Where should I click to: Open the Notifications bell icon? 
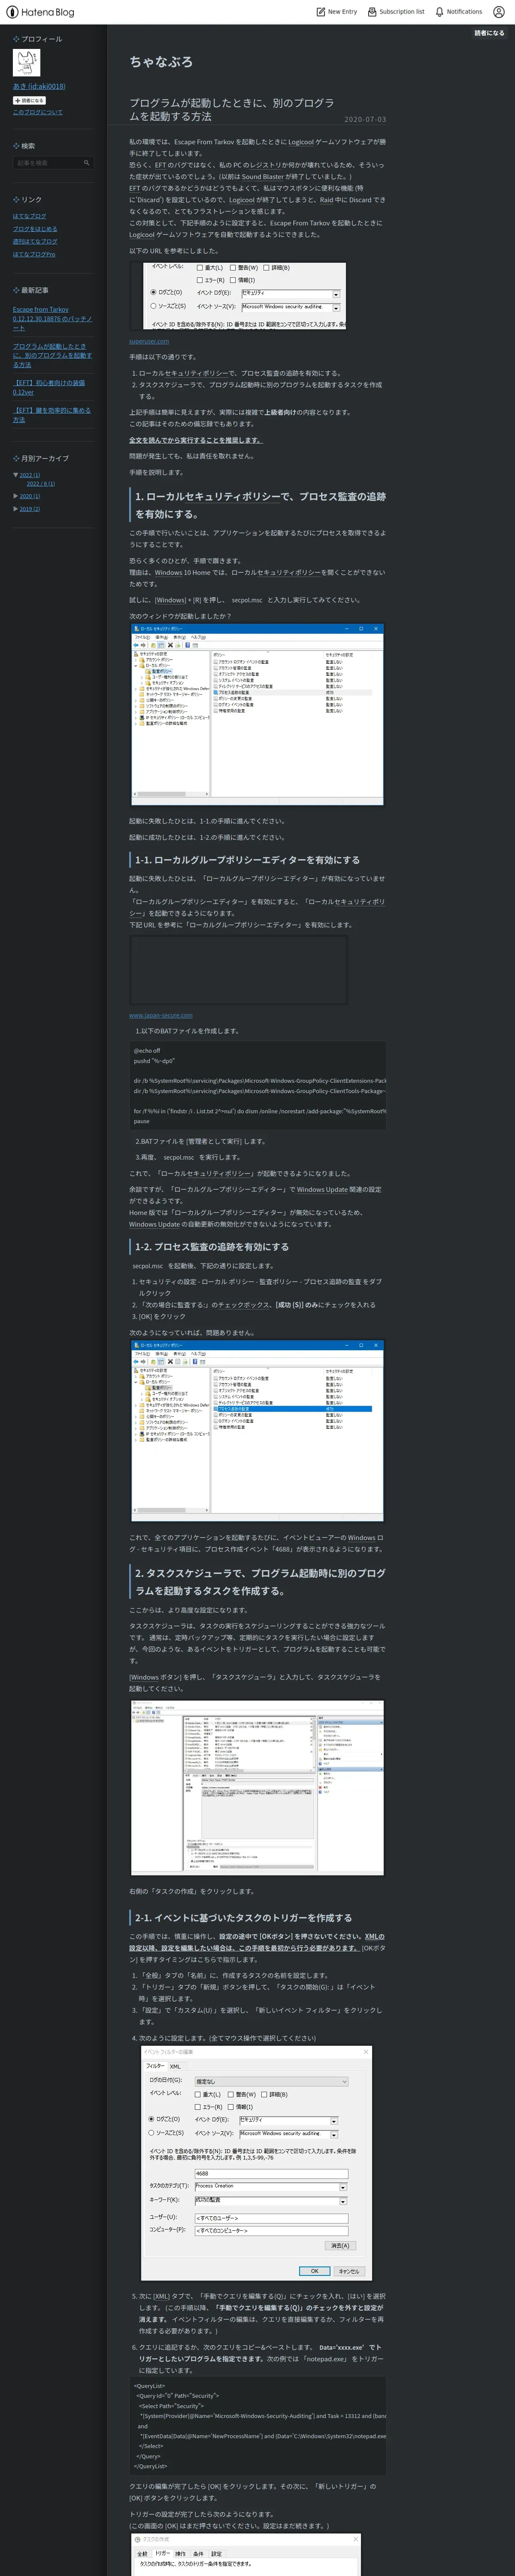[439, 12]
